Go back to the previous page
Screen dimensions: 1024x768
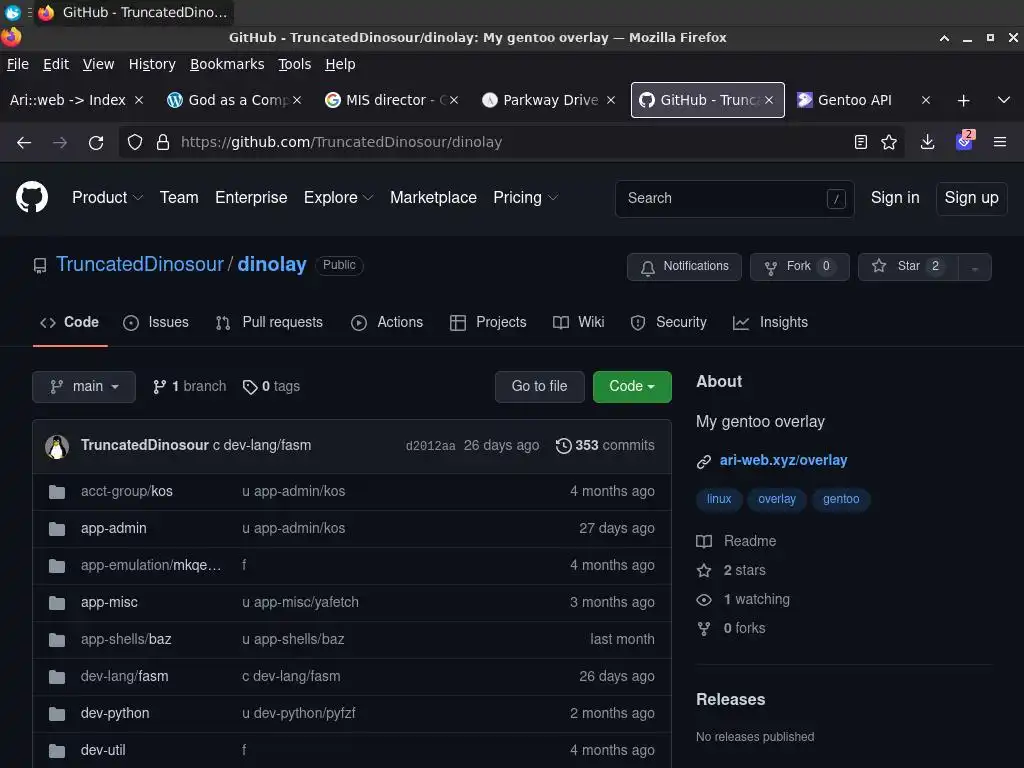tap(24, 142)
